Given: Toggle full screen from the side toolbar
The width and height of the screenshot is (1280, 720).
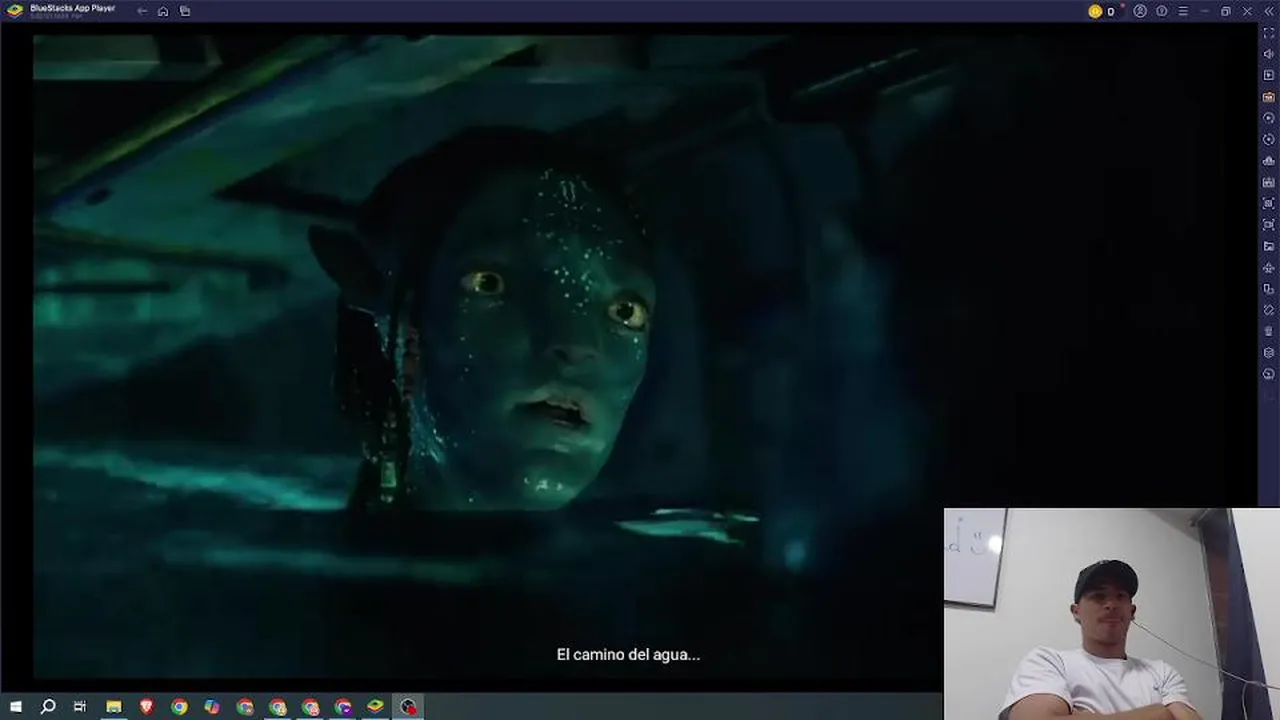Looking at the screenshot, I should pos(1269,33).
